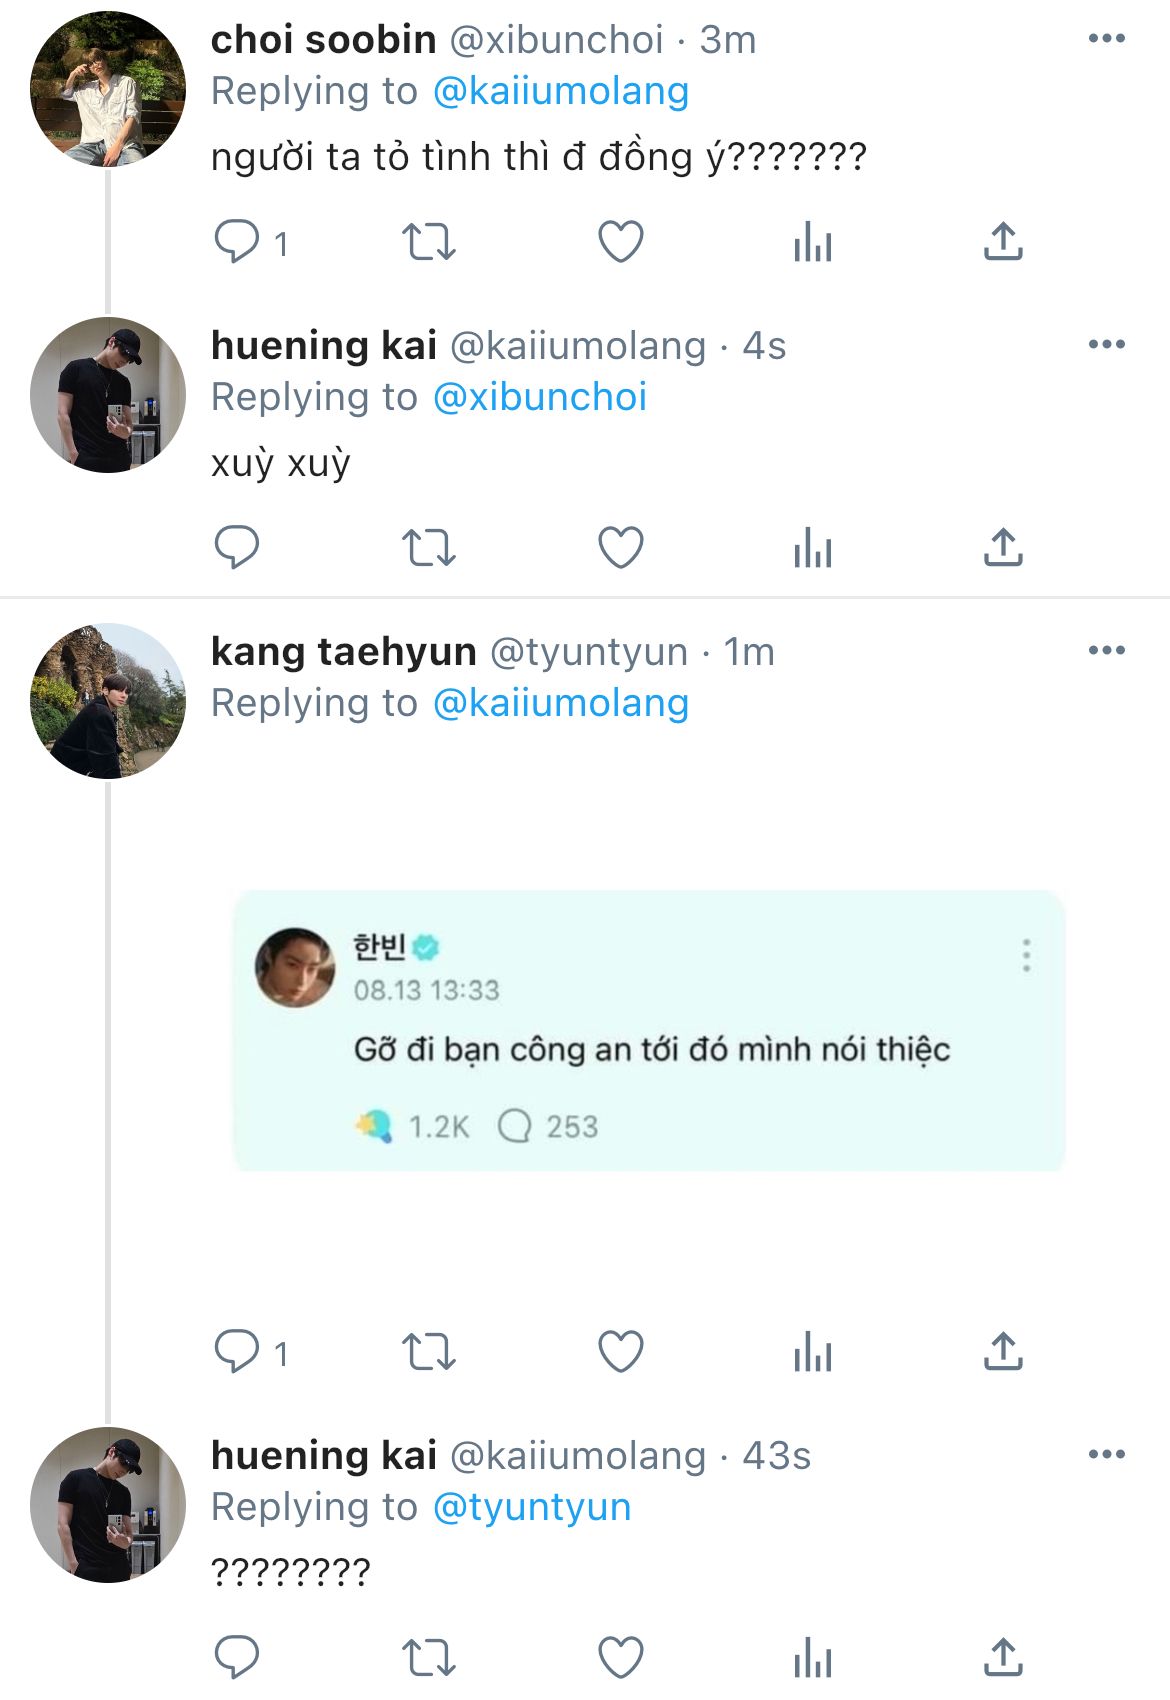The image size is (1170, 1700).
Task: Like huening kai's "xuỳ xuỳ" reply
Action: click(620, 548)
